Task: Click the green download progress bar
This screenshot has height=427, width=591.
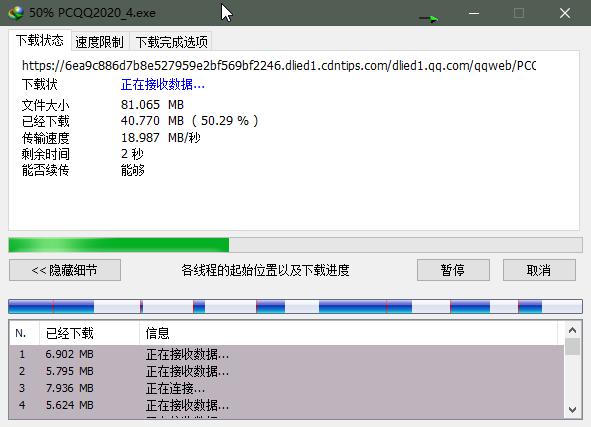Action: 296,245
